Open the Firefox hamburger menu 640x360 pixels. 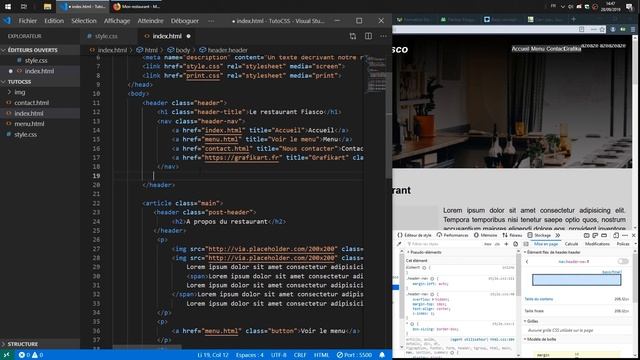coord(633,29)
